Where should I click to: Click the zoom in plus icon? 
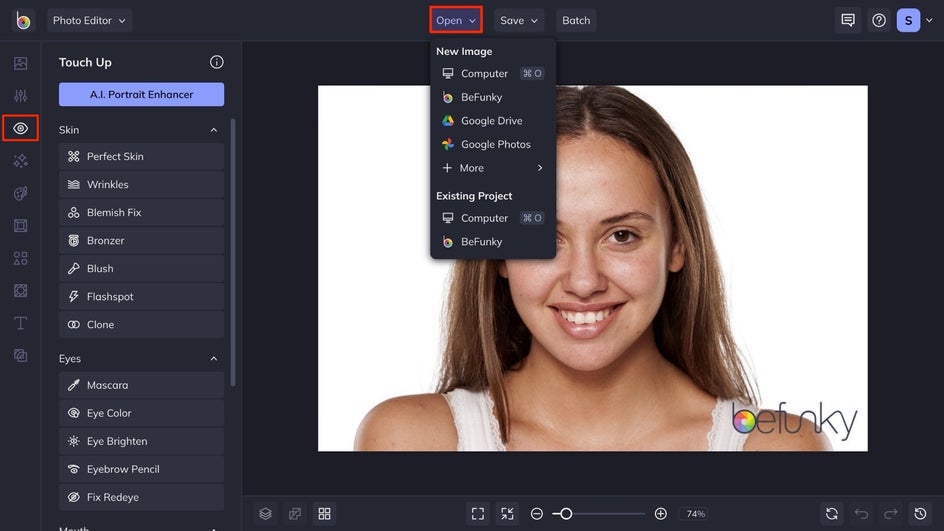660,513
